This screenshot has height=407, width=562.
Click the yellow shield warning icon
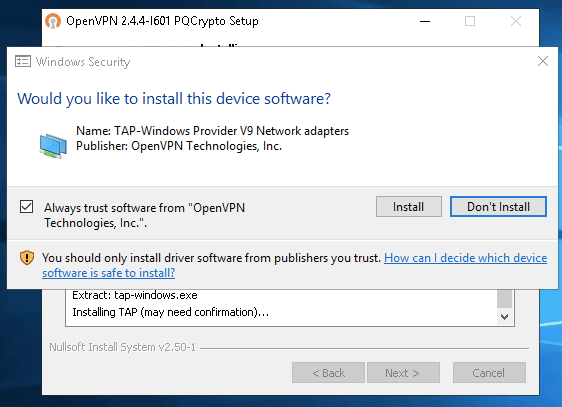(x=27, y=258)
